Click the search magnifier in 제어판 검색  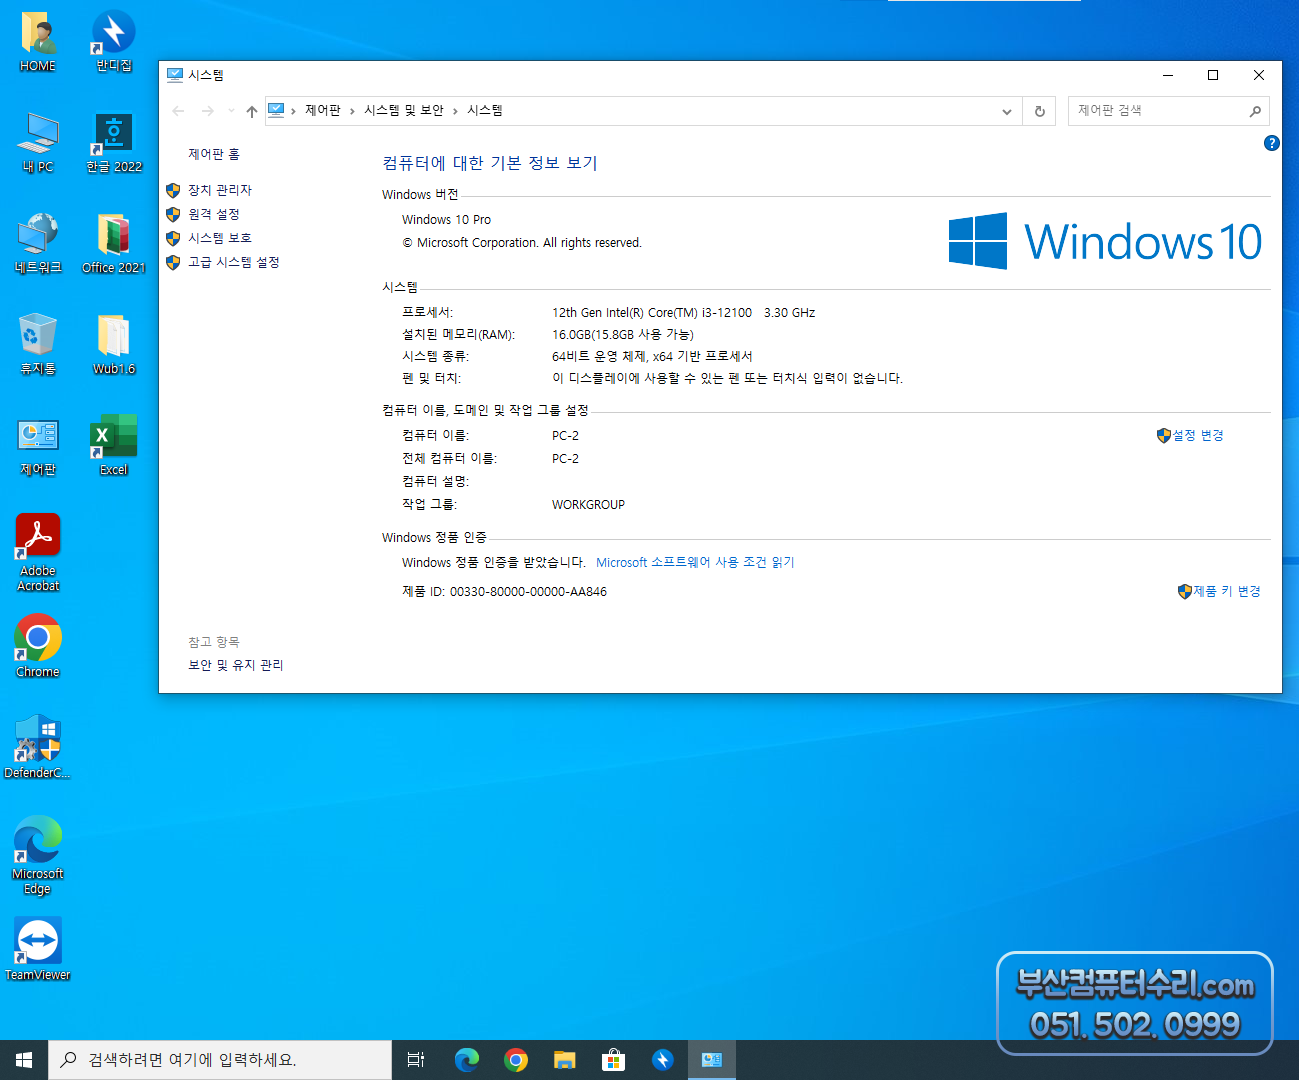click(x=1255, y=111)
